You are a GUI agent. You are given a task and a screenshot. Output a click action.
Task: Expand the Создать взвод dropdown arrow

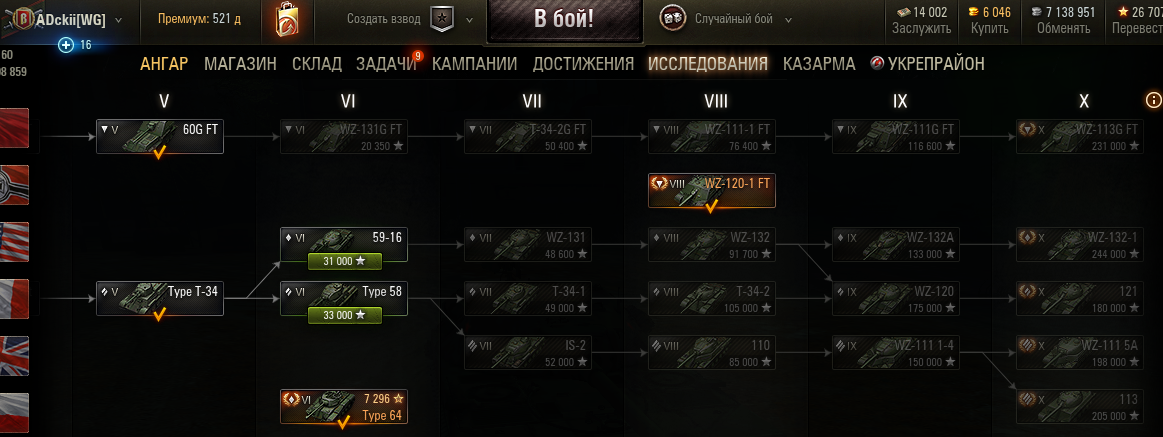click(x=470, y=20)
